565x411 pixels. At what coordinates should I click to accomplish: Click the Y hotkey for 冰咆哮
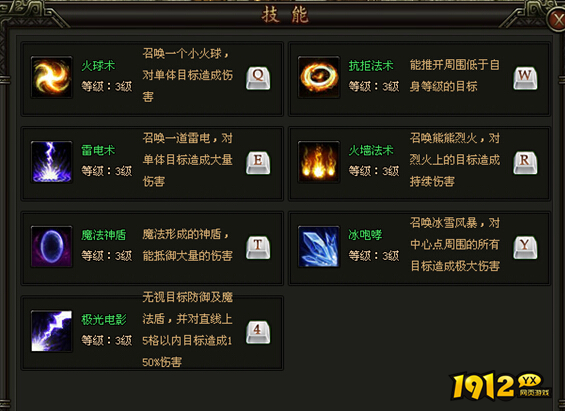[x=525, y=248]
